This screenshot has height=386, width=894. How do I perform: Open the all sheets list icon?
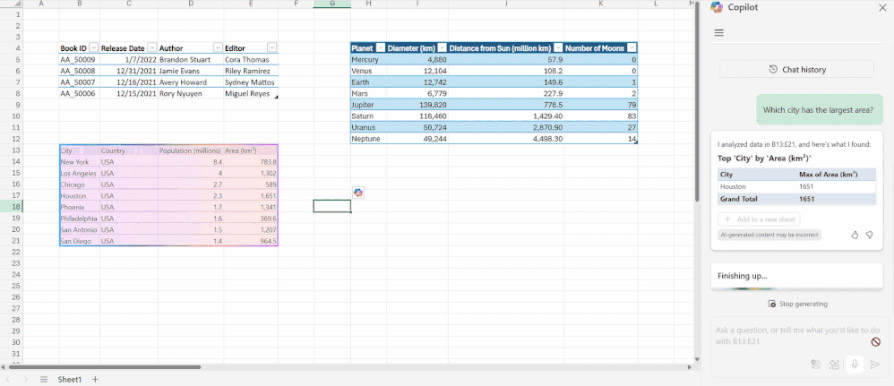click(x=44, y=379)
